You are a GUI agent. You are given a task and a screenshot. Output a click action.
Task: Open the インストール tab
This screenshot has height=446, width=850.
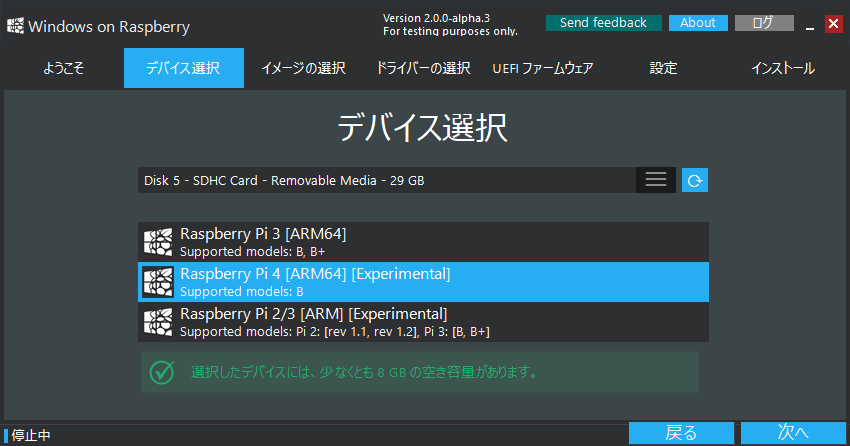point(783,68)
